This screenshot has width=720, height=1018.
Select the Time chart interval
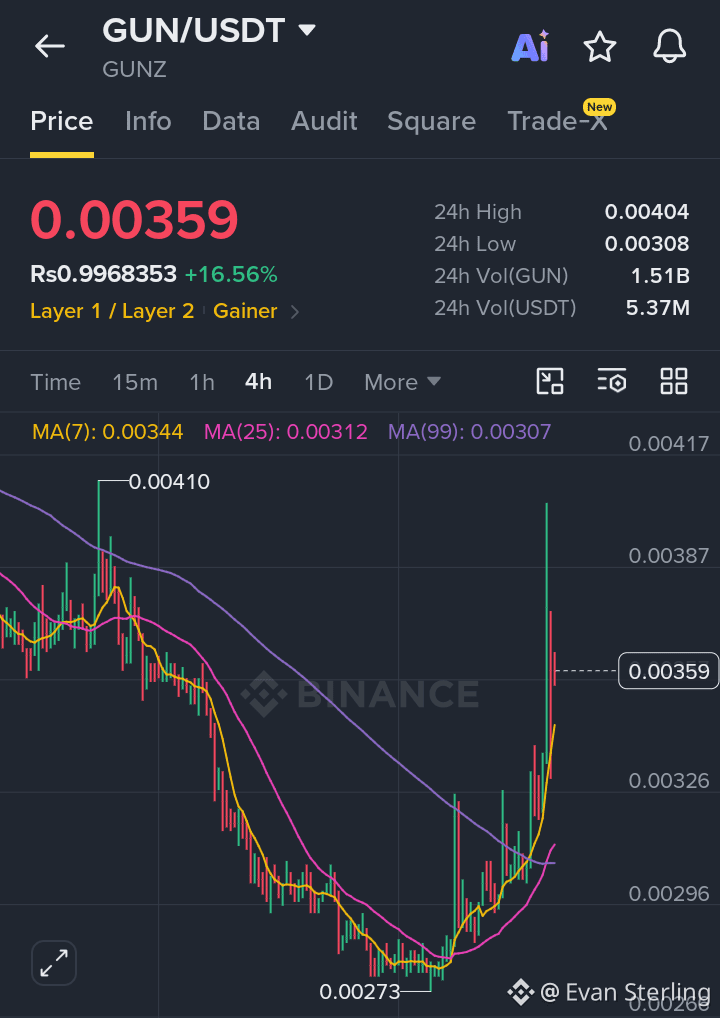coord(55,382)
